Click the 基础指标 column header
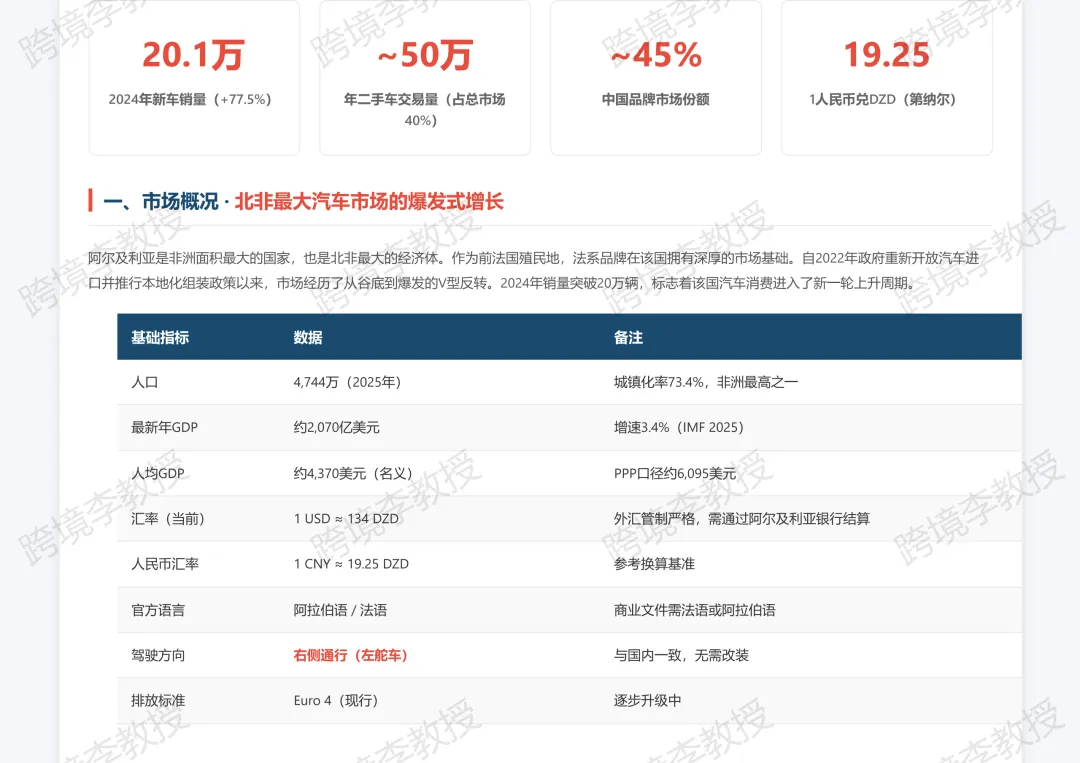1080x763 pixels. (x=160, y=337)
